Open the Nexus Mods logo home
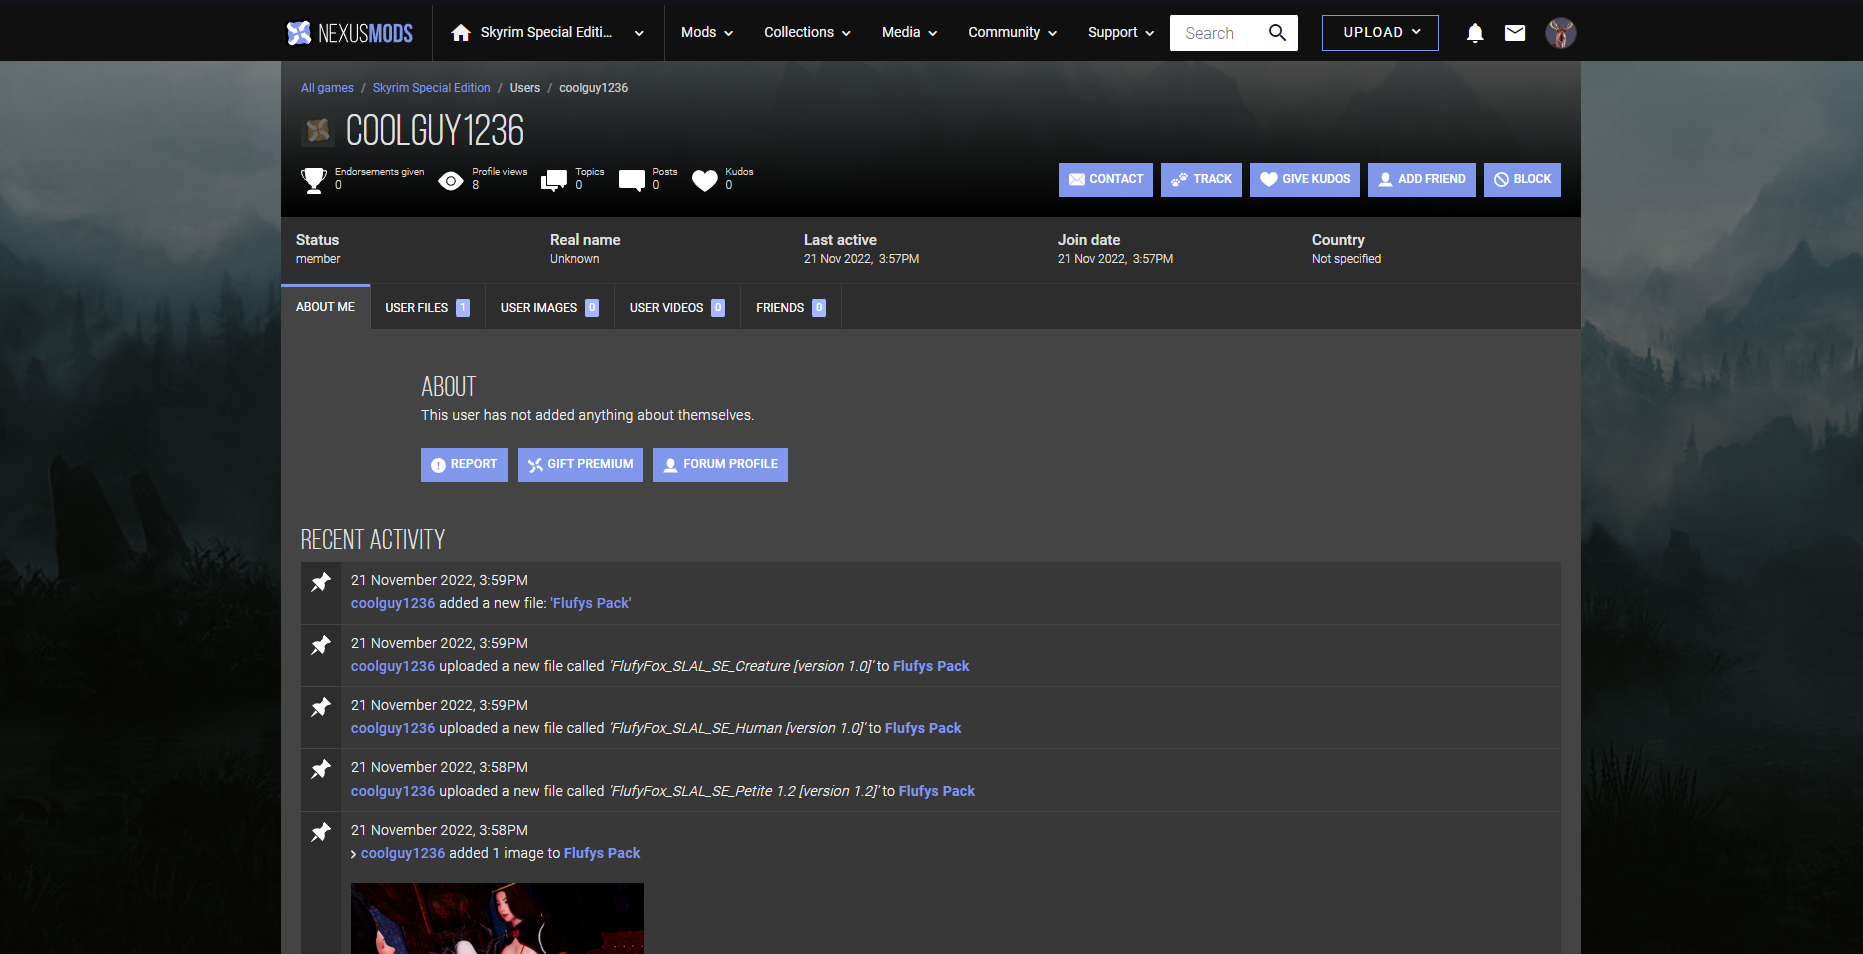Screen dimensions: 1863x954 click(x=350, y=33)
